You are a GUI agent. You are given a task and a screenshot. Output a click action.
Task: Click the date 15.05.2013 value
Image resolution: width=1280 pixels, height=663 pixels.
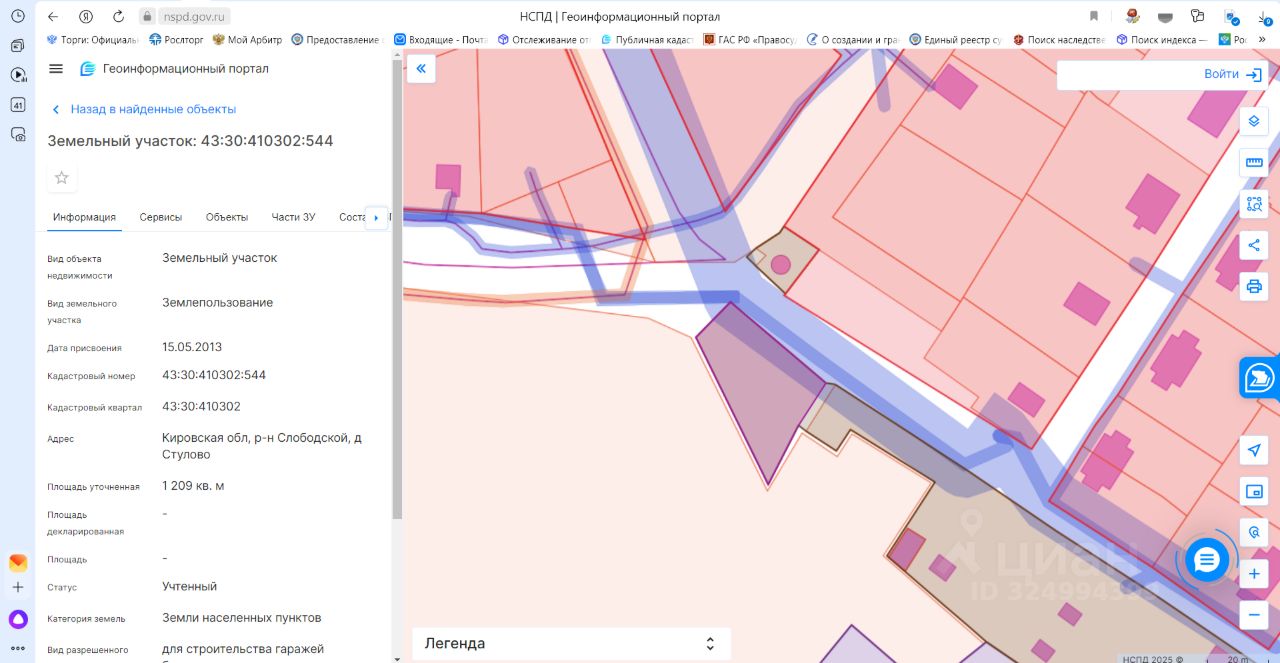(192, 347)
